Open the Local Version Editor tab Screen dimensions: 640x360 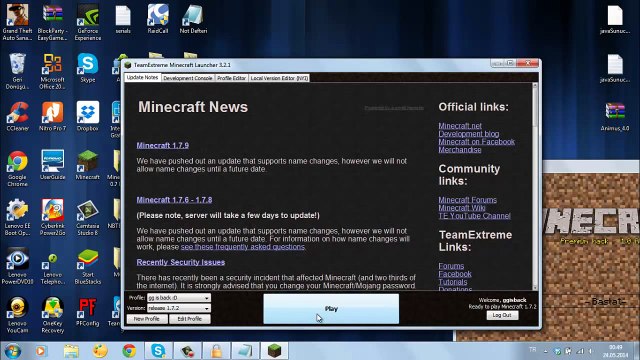coord(279,78)
